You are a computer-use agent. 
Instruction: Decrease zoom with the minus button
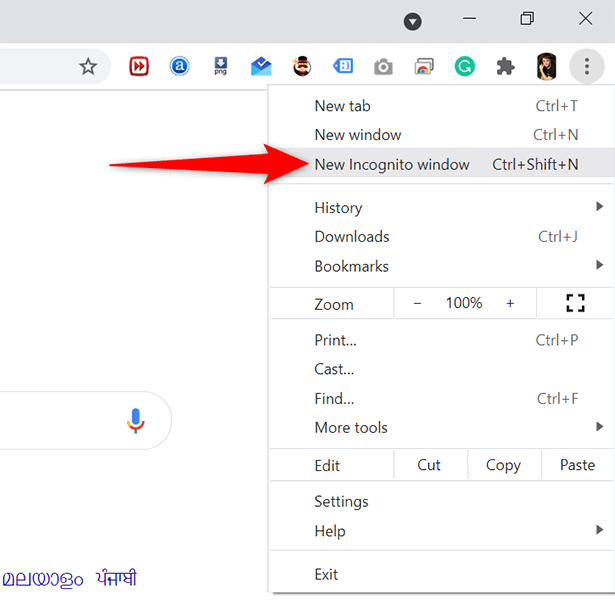click(417, 304)
